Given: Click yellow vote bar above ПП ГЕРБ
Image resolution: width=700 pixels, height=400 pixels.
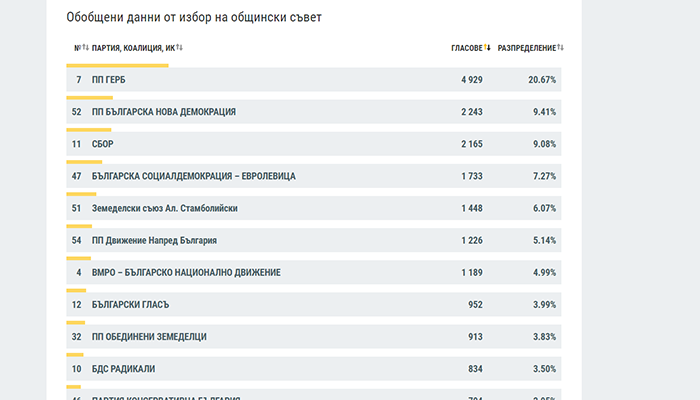Looking at the screenshot, I should 117,66.
